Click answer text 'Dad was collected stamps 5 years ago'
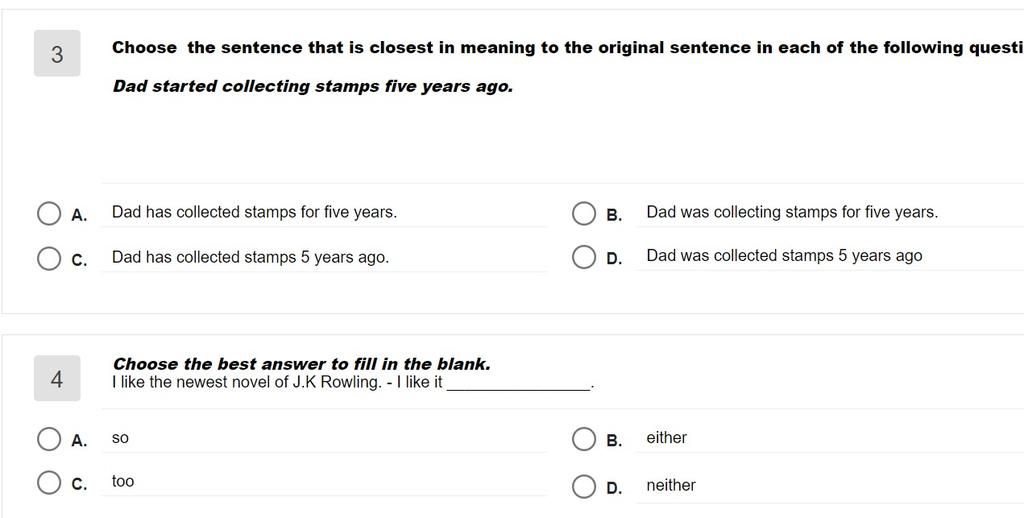Screen dimensions: 1024x518 tap(784, 255)
